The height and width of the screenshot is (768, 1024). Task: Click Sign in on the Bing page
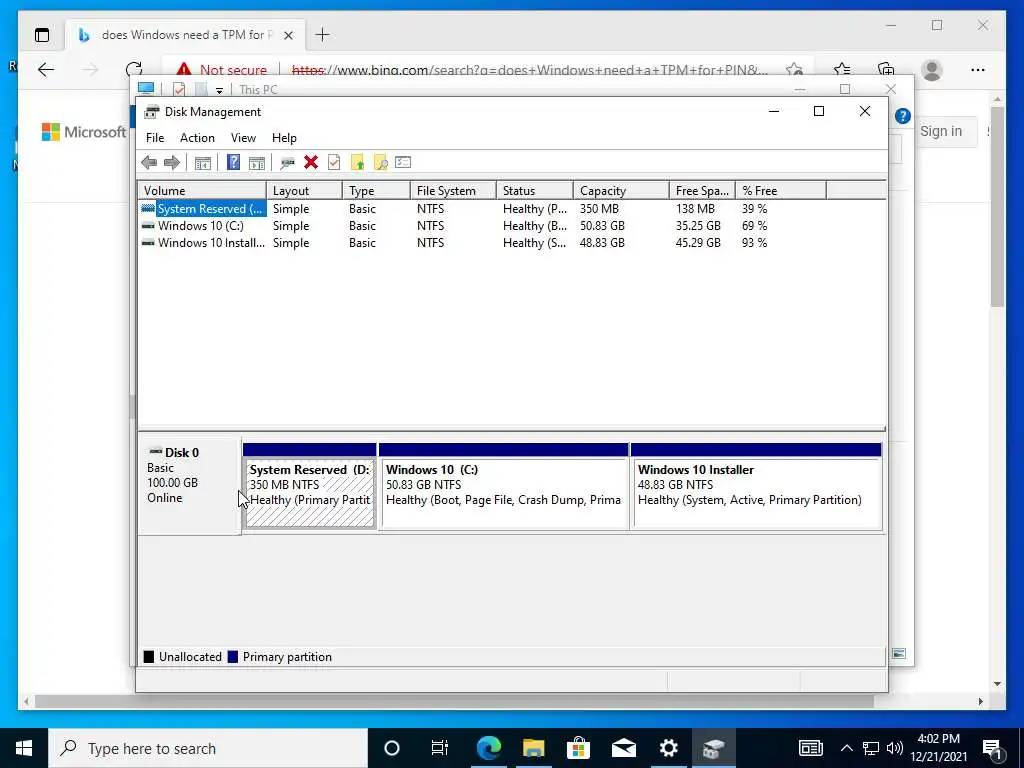941,131
